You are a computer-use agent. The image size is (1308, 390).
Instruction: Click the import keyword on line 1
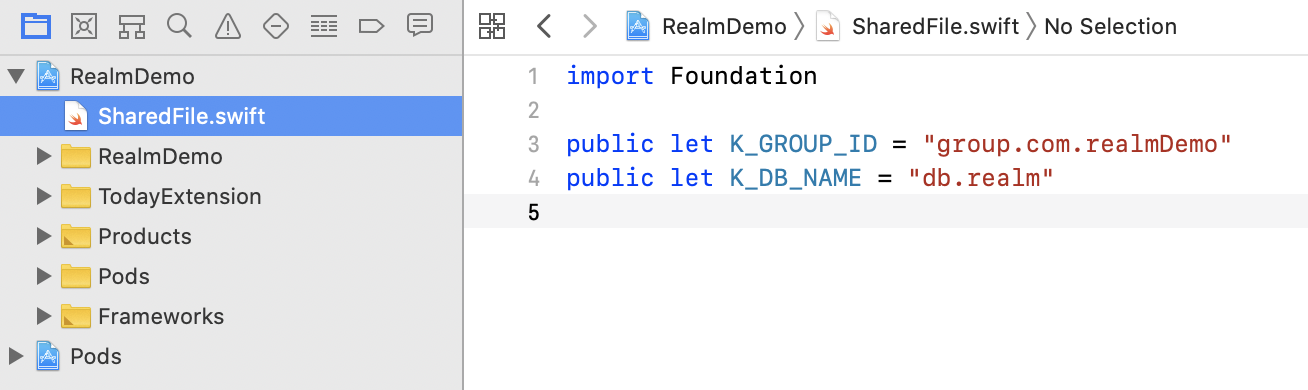(610, 76)
